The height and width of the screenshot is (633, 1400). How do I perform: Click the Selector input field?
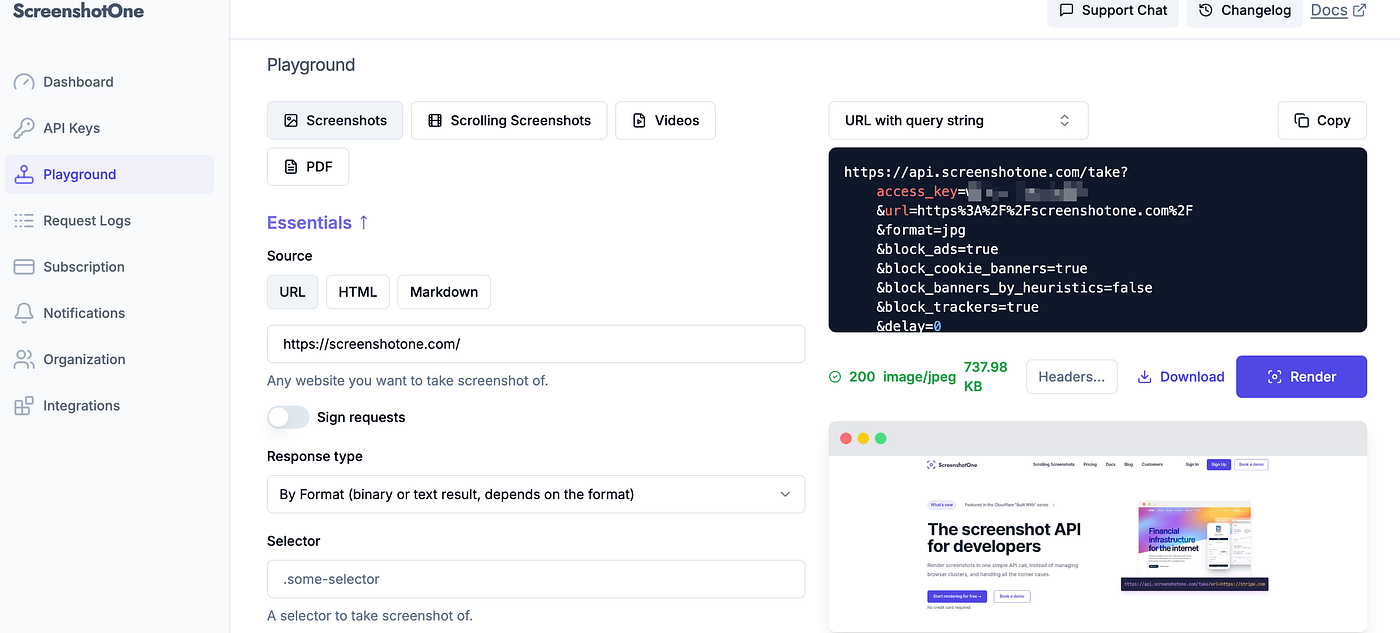[x=535, y=579]
